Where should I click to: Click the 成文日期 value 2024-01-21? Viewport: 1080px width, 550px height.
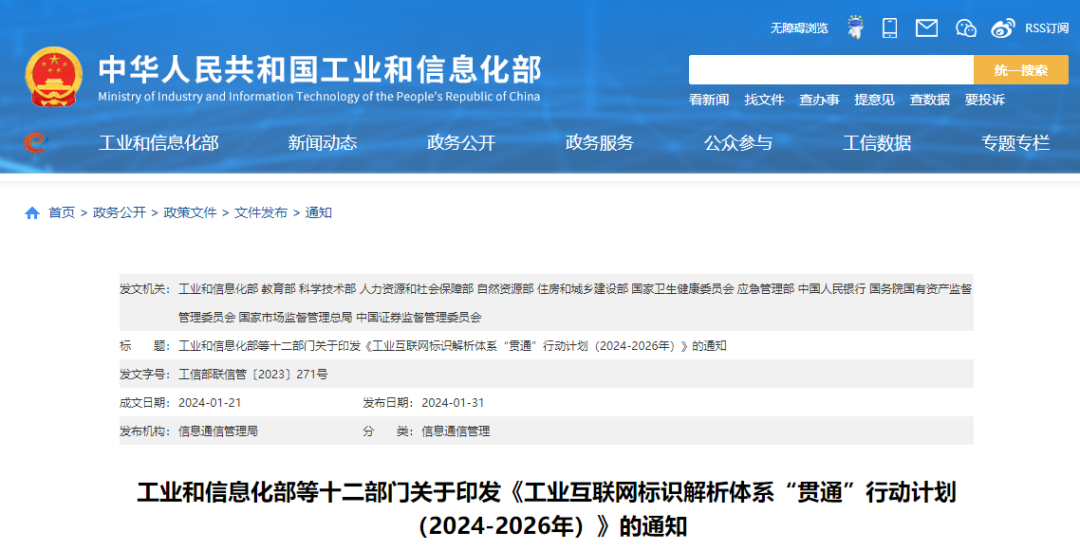click(x=210, y=403)
